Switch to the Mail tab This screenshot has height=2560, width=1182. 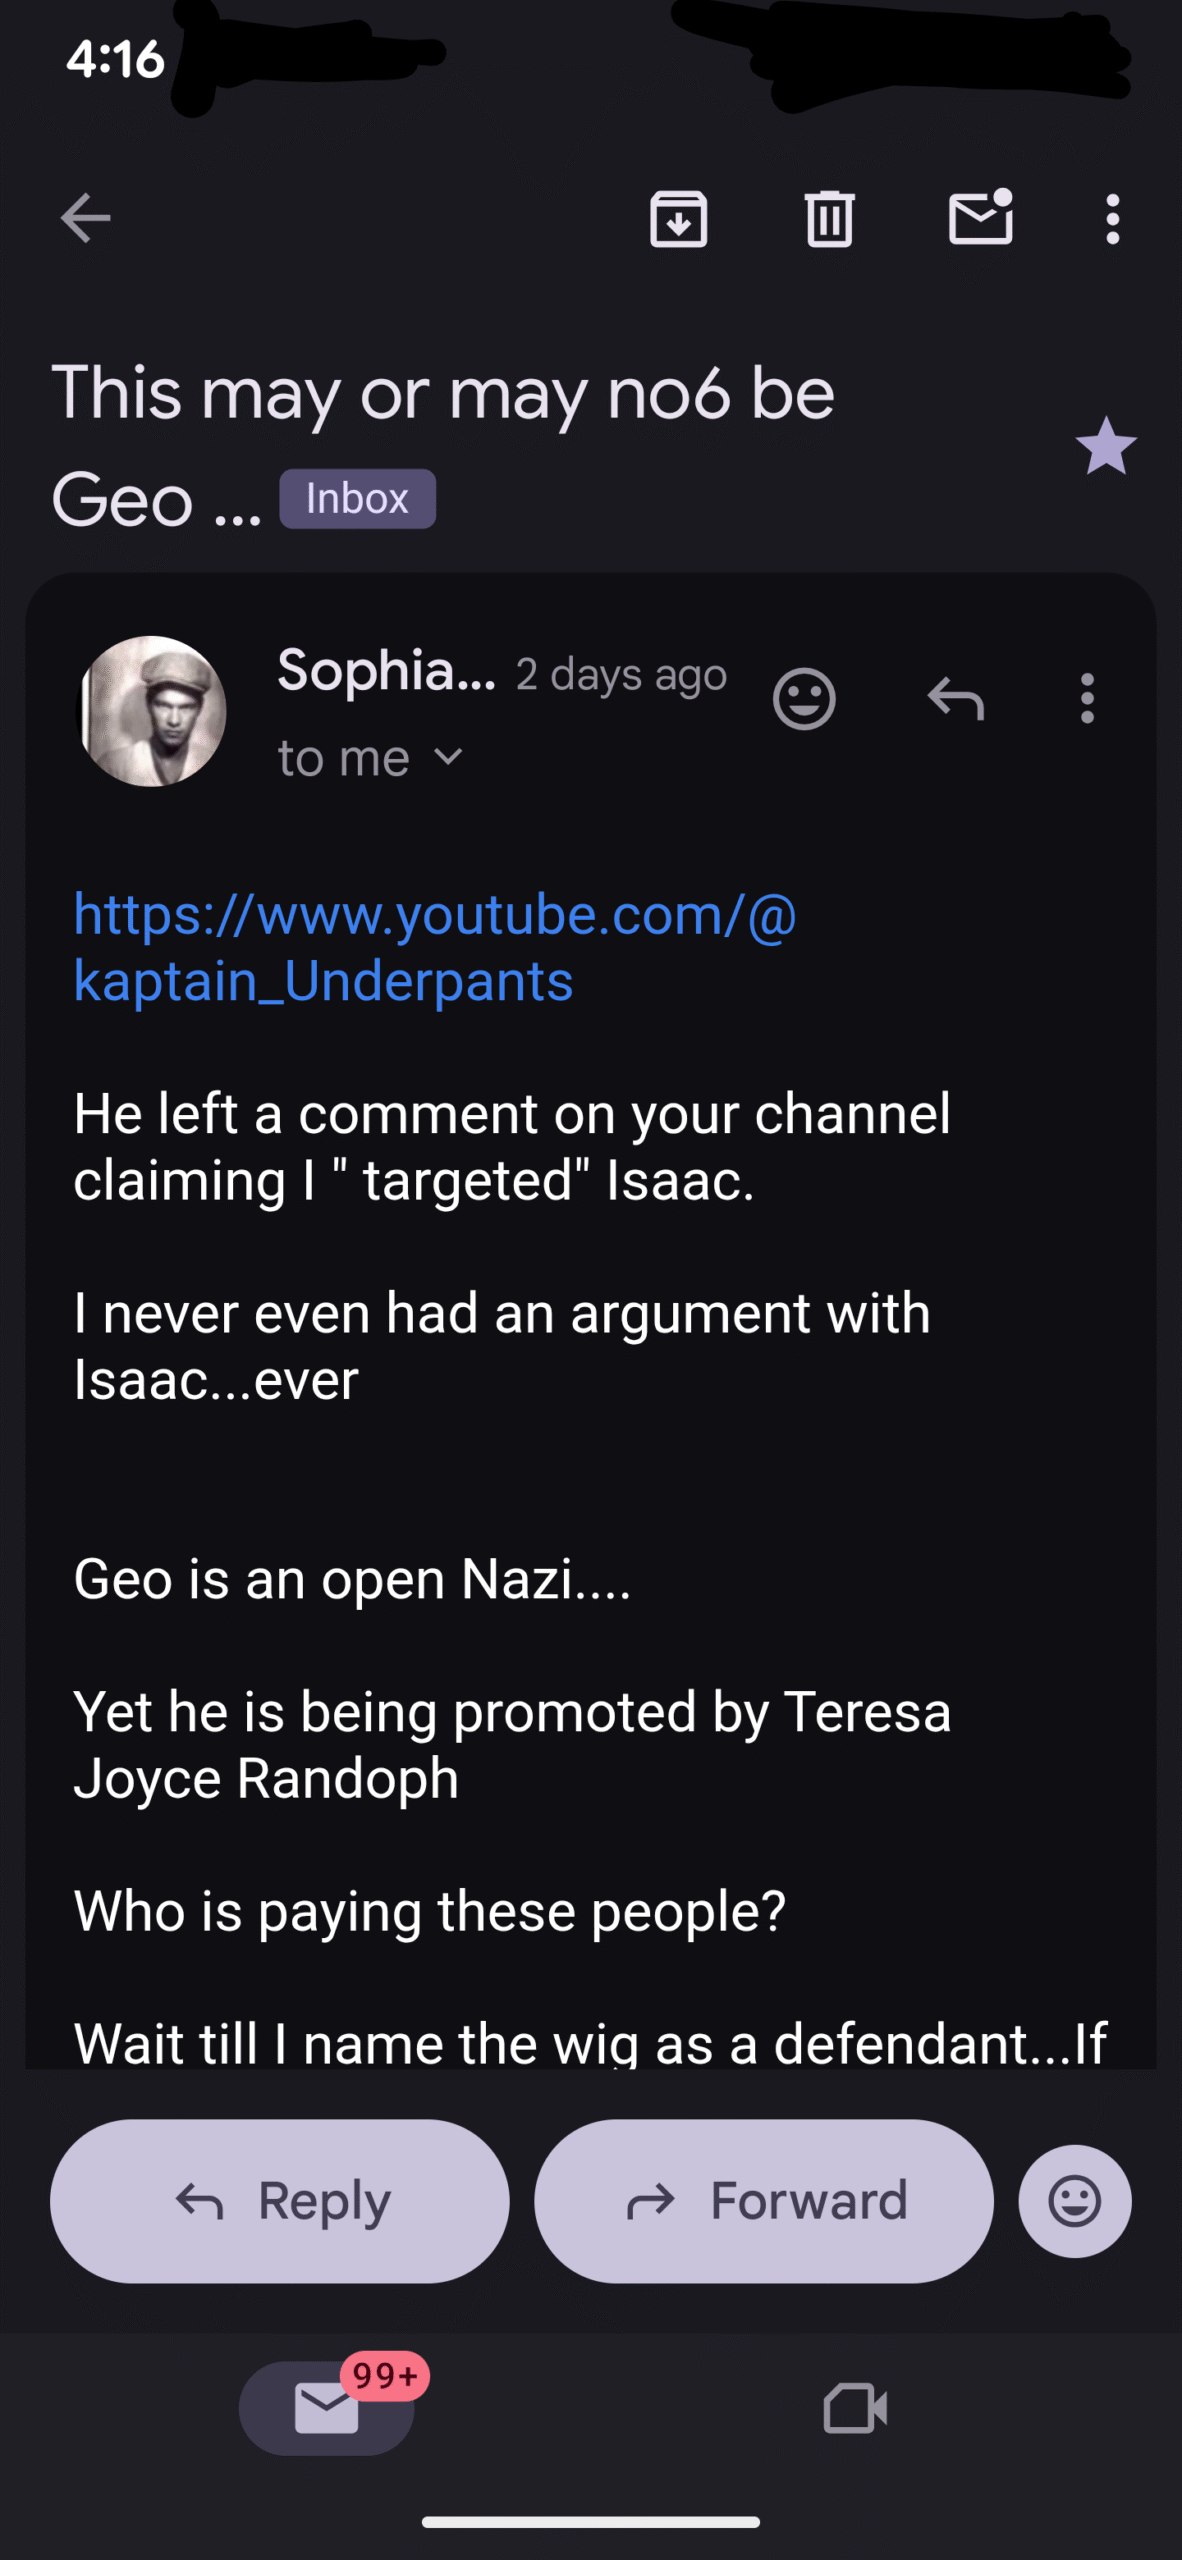[327, 2408]
